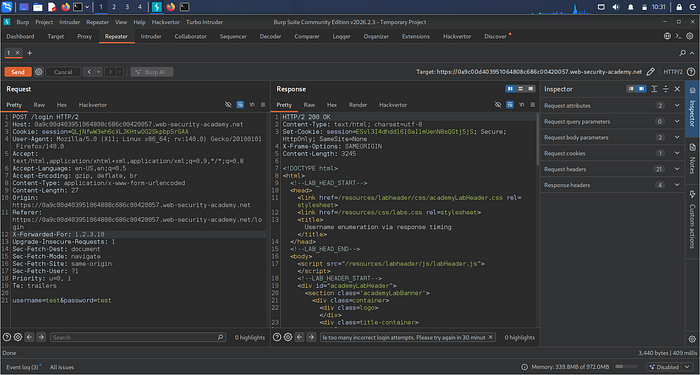Open the Decoder tab

(x=270, y=37)
